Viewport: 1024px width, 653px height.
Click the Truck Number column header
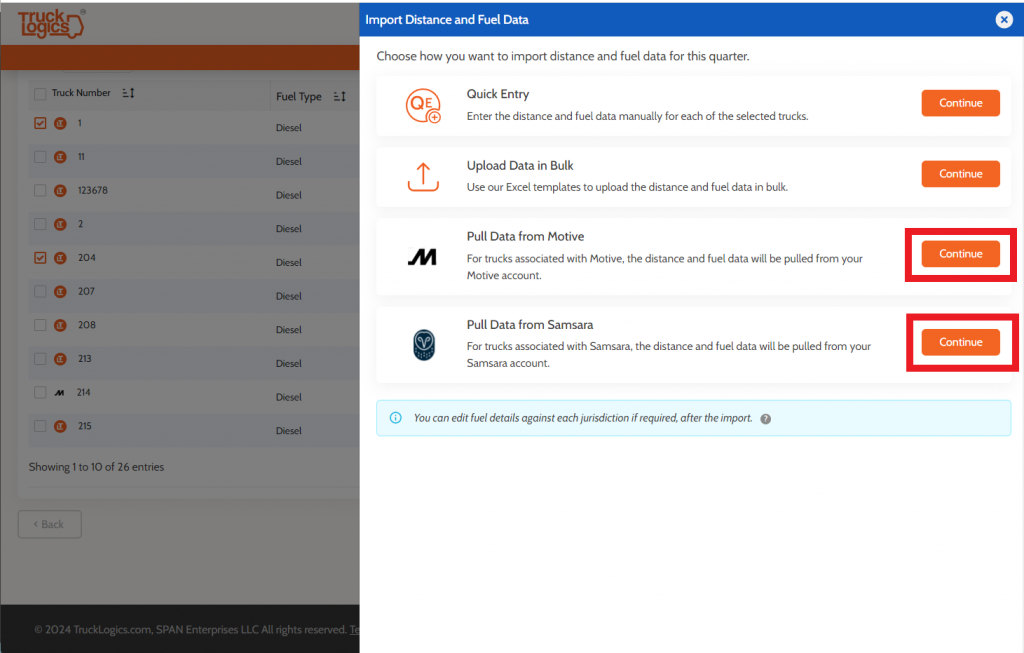coord(81,93)
